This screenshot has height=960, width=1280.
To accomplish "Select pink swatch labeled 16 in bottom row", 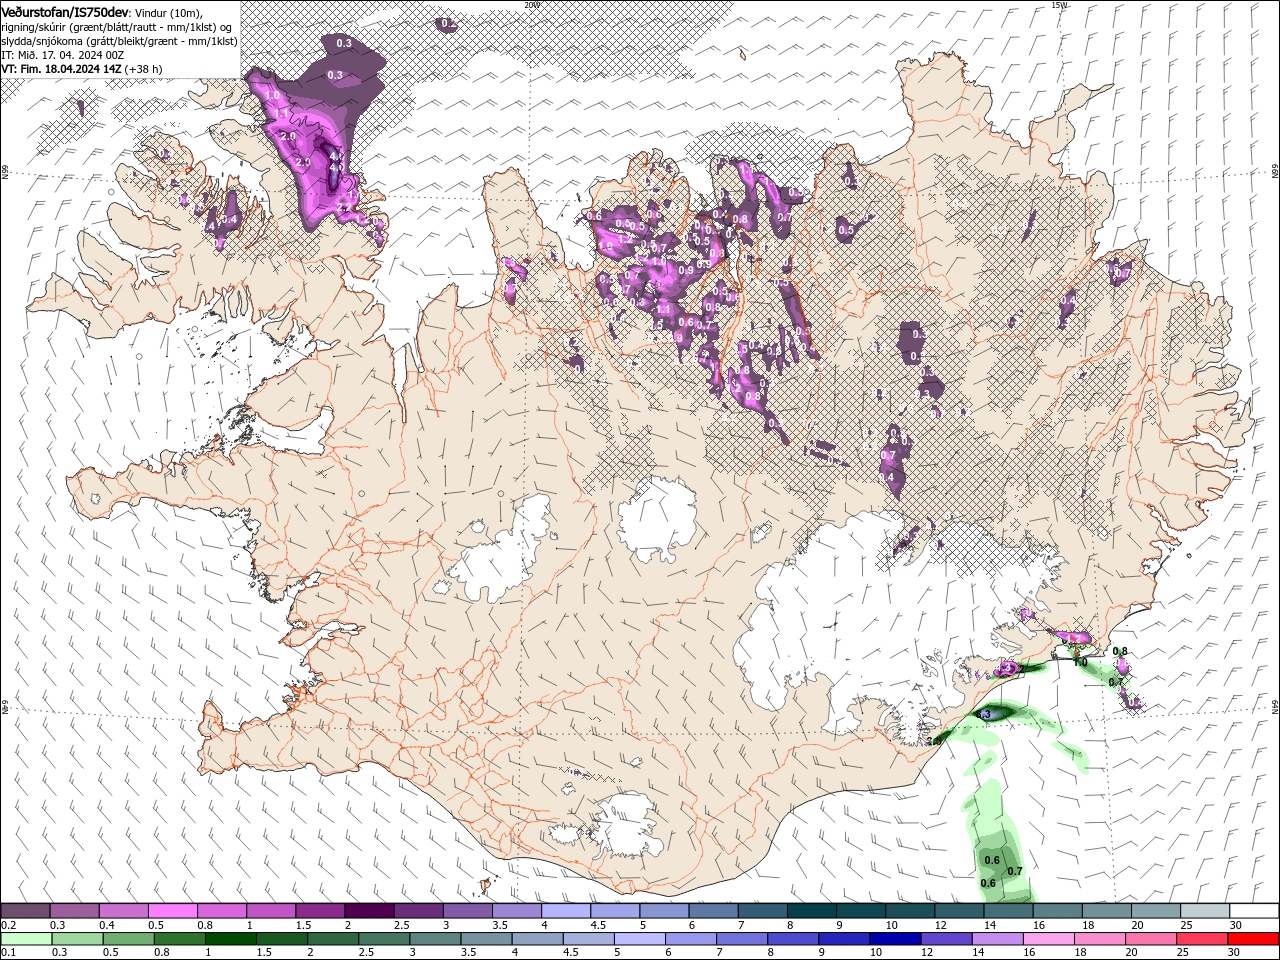I will tap(1048, 939).
